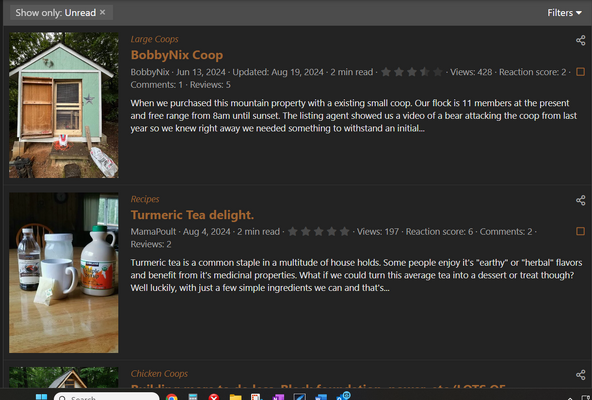The image size is (592, 400).
Task: Open the Windows Start menu
Action: tap(42, 397)
